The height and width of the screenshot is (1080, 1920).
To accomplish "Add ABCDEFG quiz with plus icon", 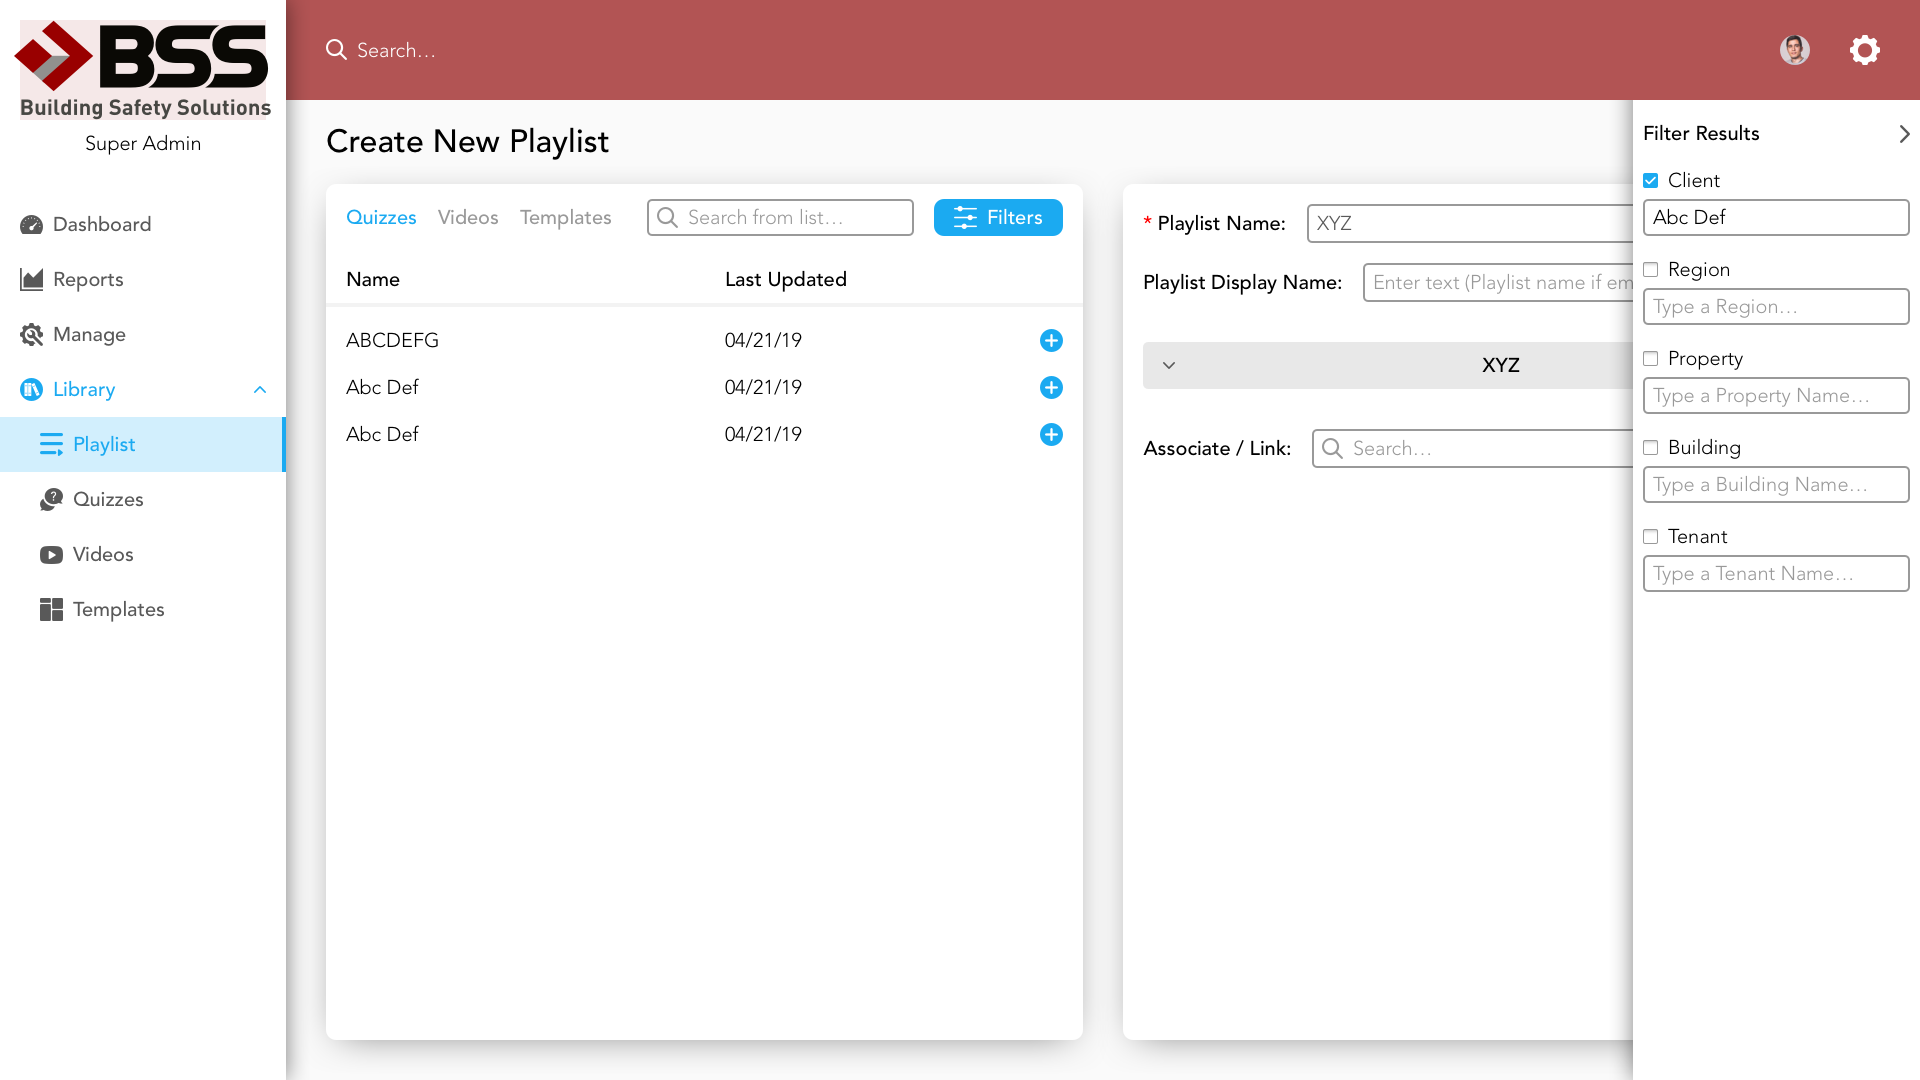I will (1051, 341).
